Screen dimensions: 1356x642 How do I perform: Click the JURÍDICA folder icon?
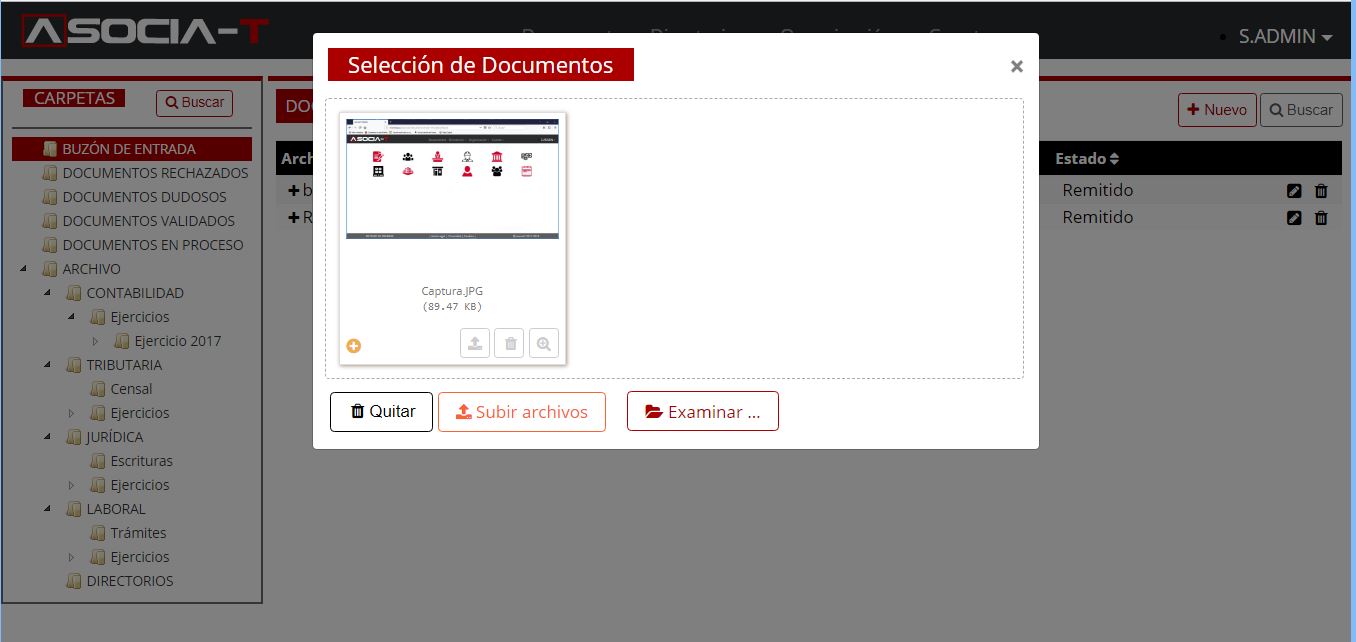(x=74, y=437)
